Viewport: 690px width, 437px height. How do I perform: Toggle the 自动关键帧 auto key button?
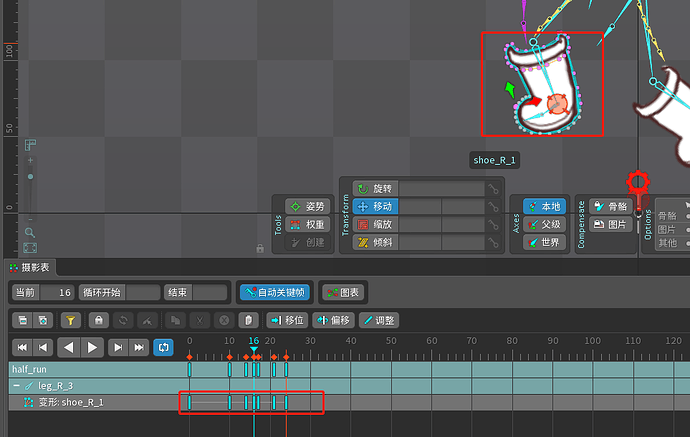coord(275,293)
